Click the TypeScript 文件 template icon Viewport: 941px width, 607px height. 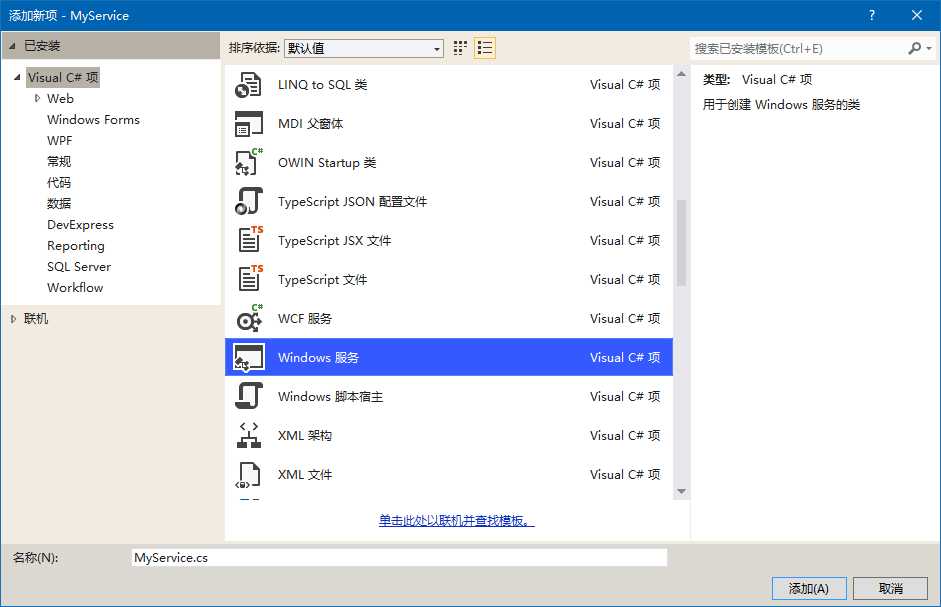coord(250,279)
